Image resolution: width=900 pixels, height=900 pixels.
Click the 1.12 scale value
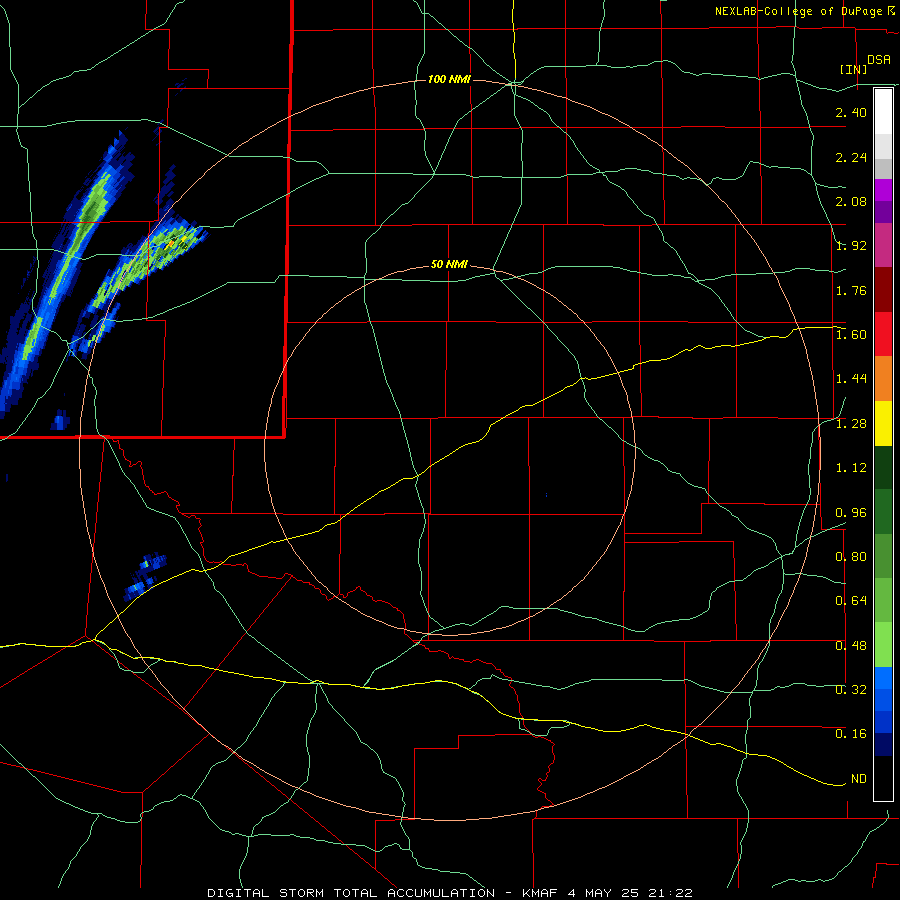851,468
